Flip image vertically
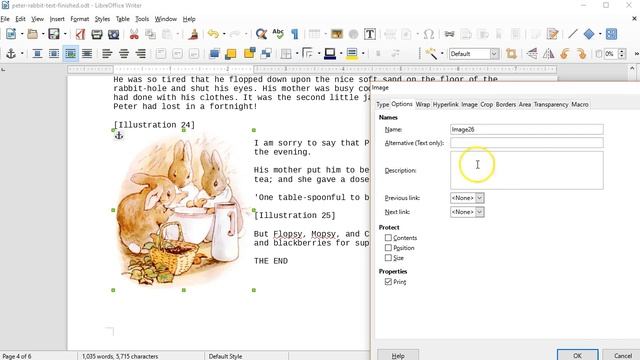Image resolution: width=640 pixels, height=360 pixels. (532, 53)
